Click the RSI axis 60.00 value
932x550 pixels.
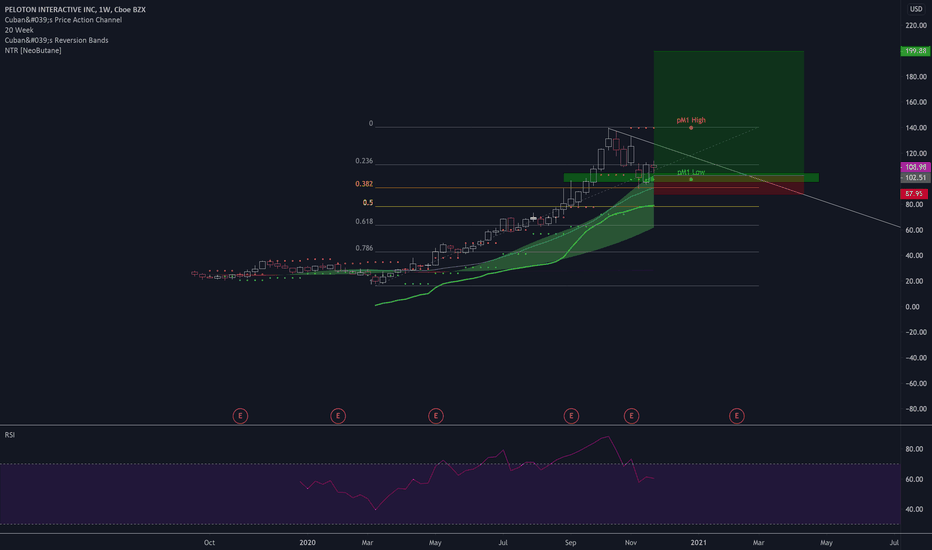coord(914,479)
